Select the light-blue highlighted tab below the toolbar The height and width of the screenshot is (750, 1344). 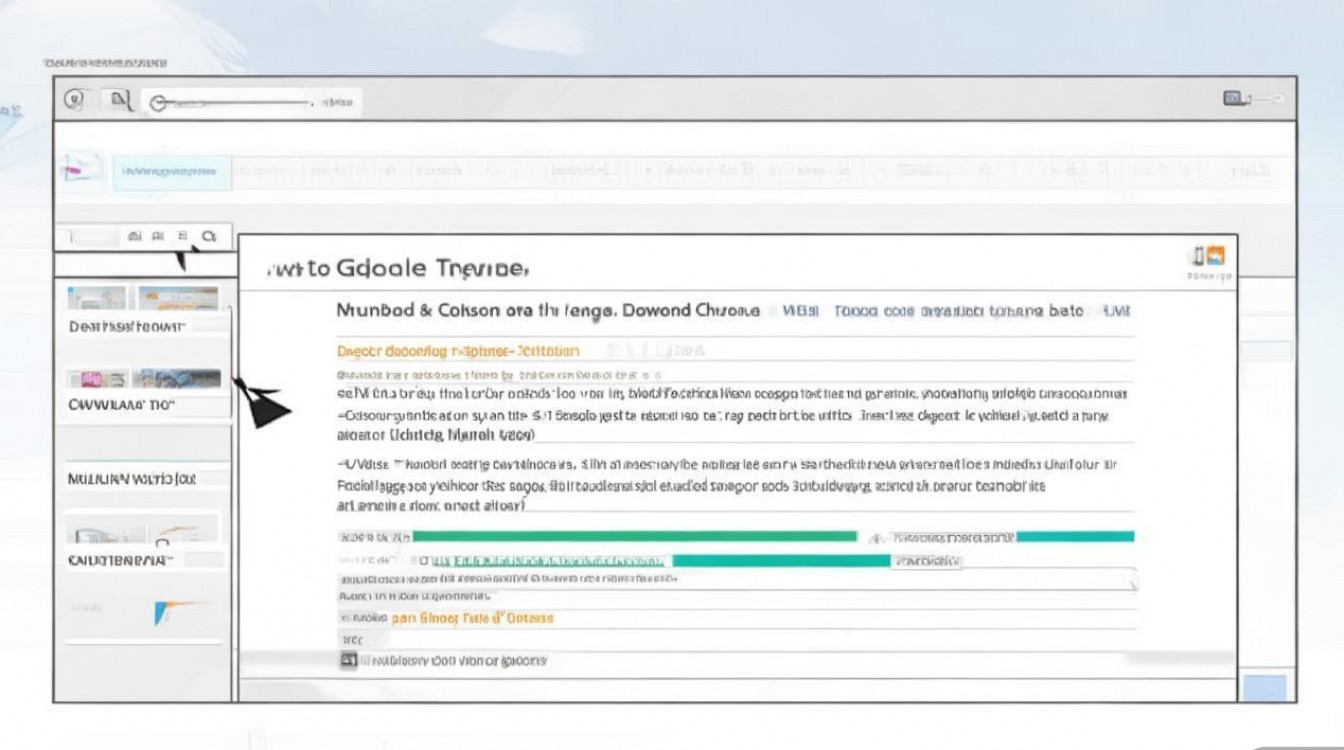click(x=171, y=172)
